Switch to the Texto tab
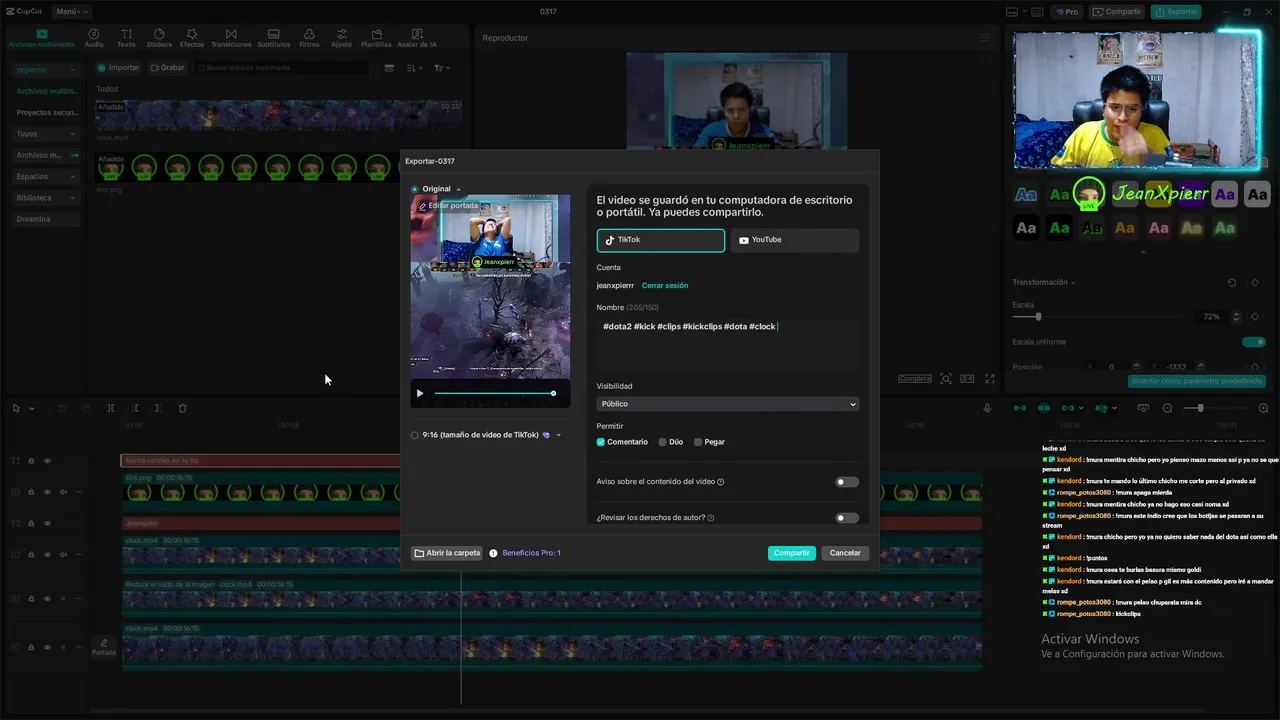1280x720 pixels. pyautogui.click(x=126, y=38)
